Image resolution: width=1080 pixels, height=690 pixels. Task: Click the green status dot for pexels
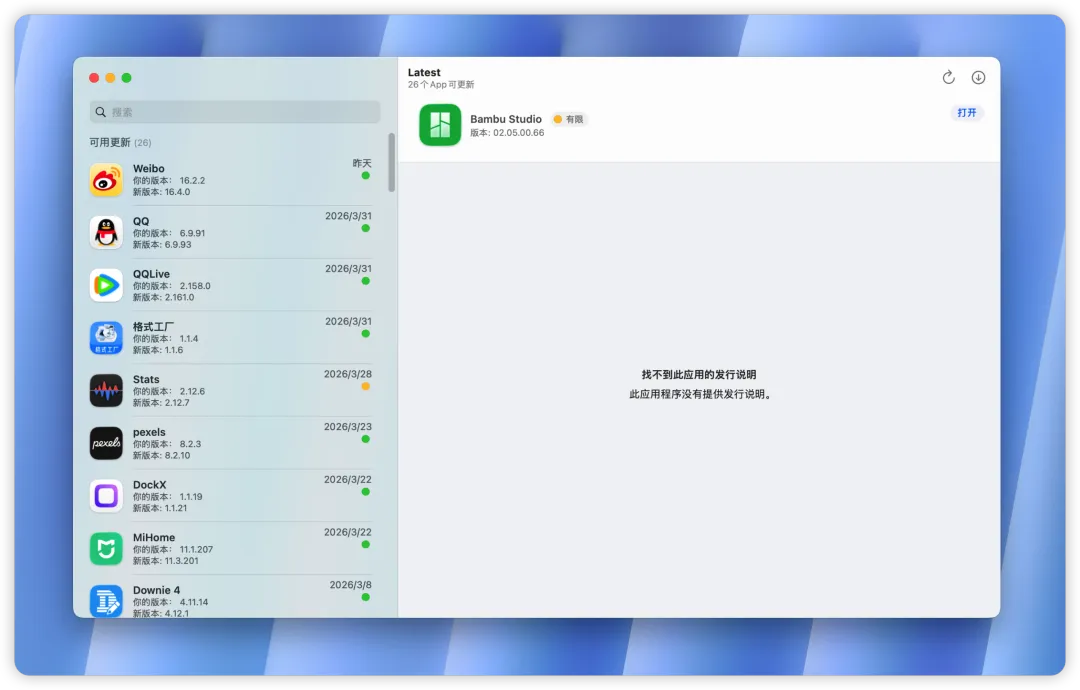[x=366, y=439]
